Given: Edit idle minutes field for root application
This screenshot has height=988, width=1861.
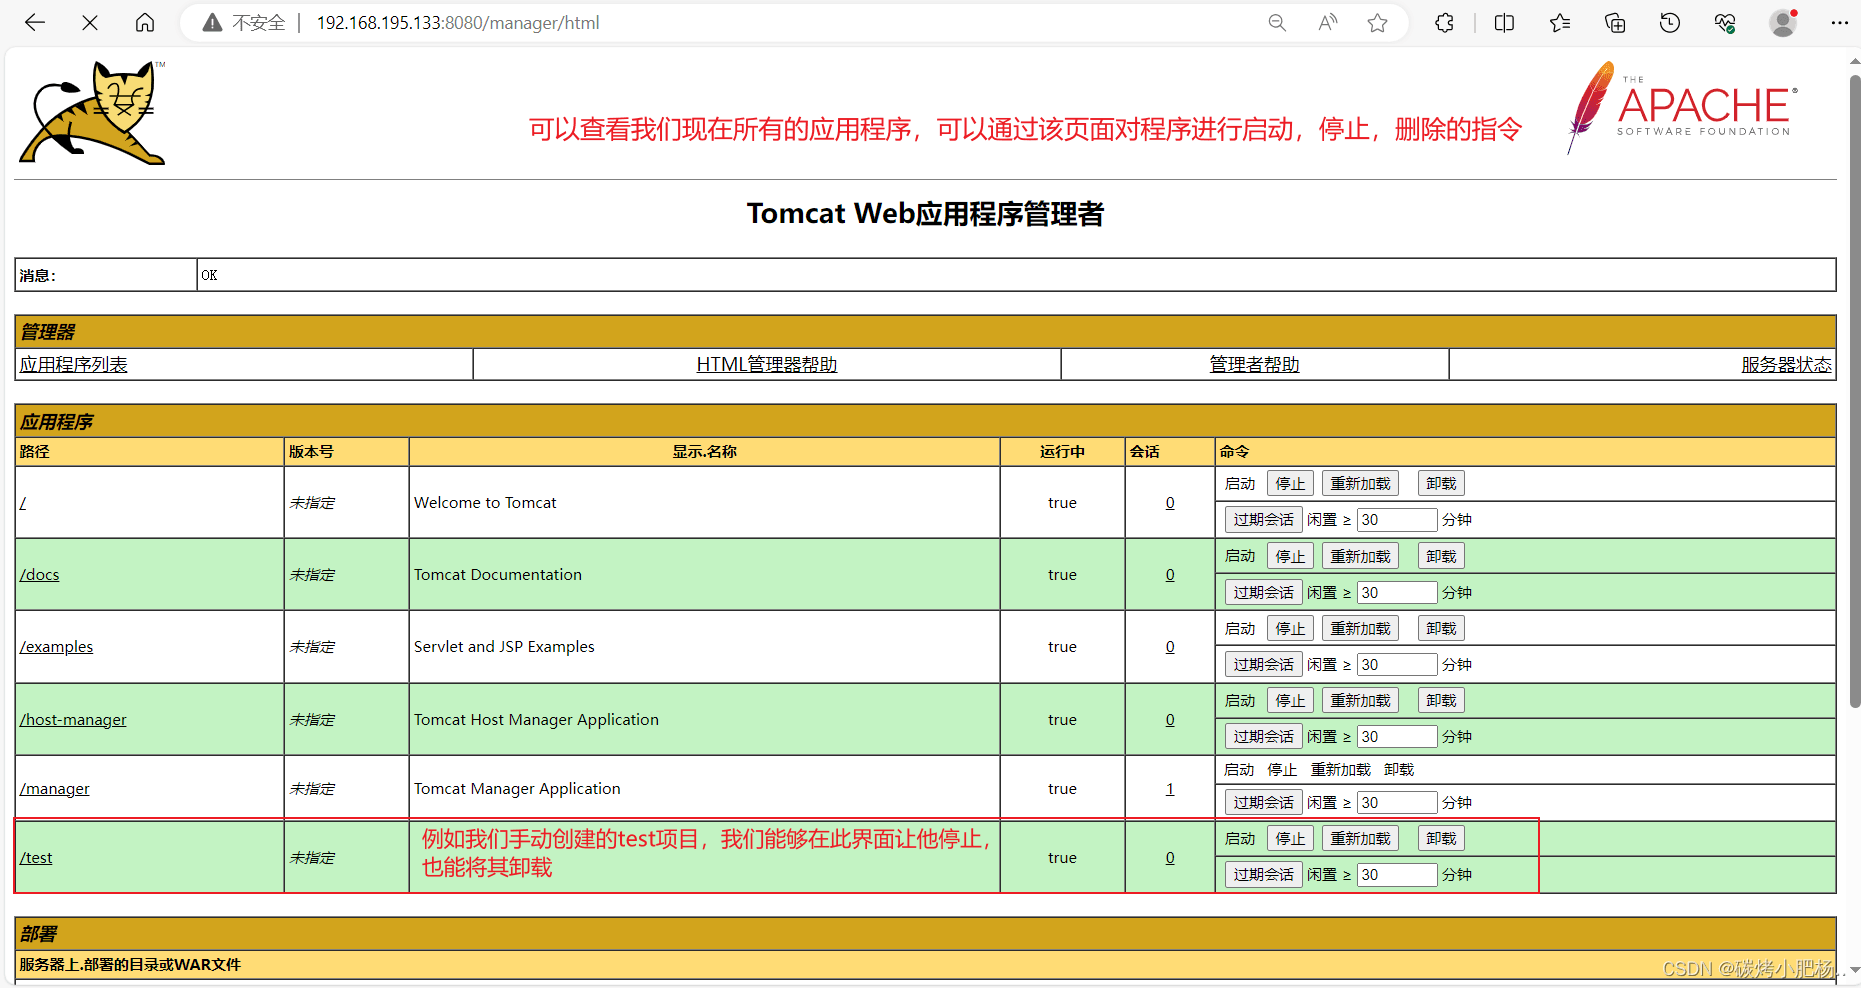Looking at the screenshot, I should click(x=1397, y=520).
